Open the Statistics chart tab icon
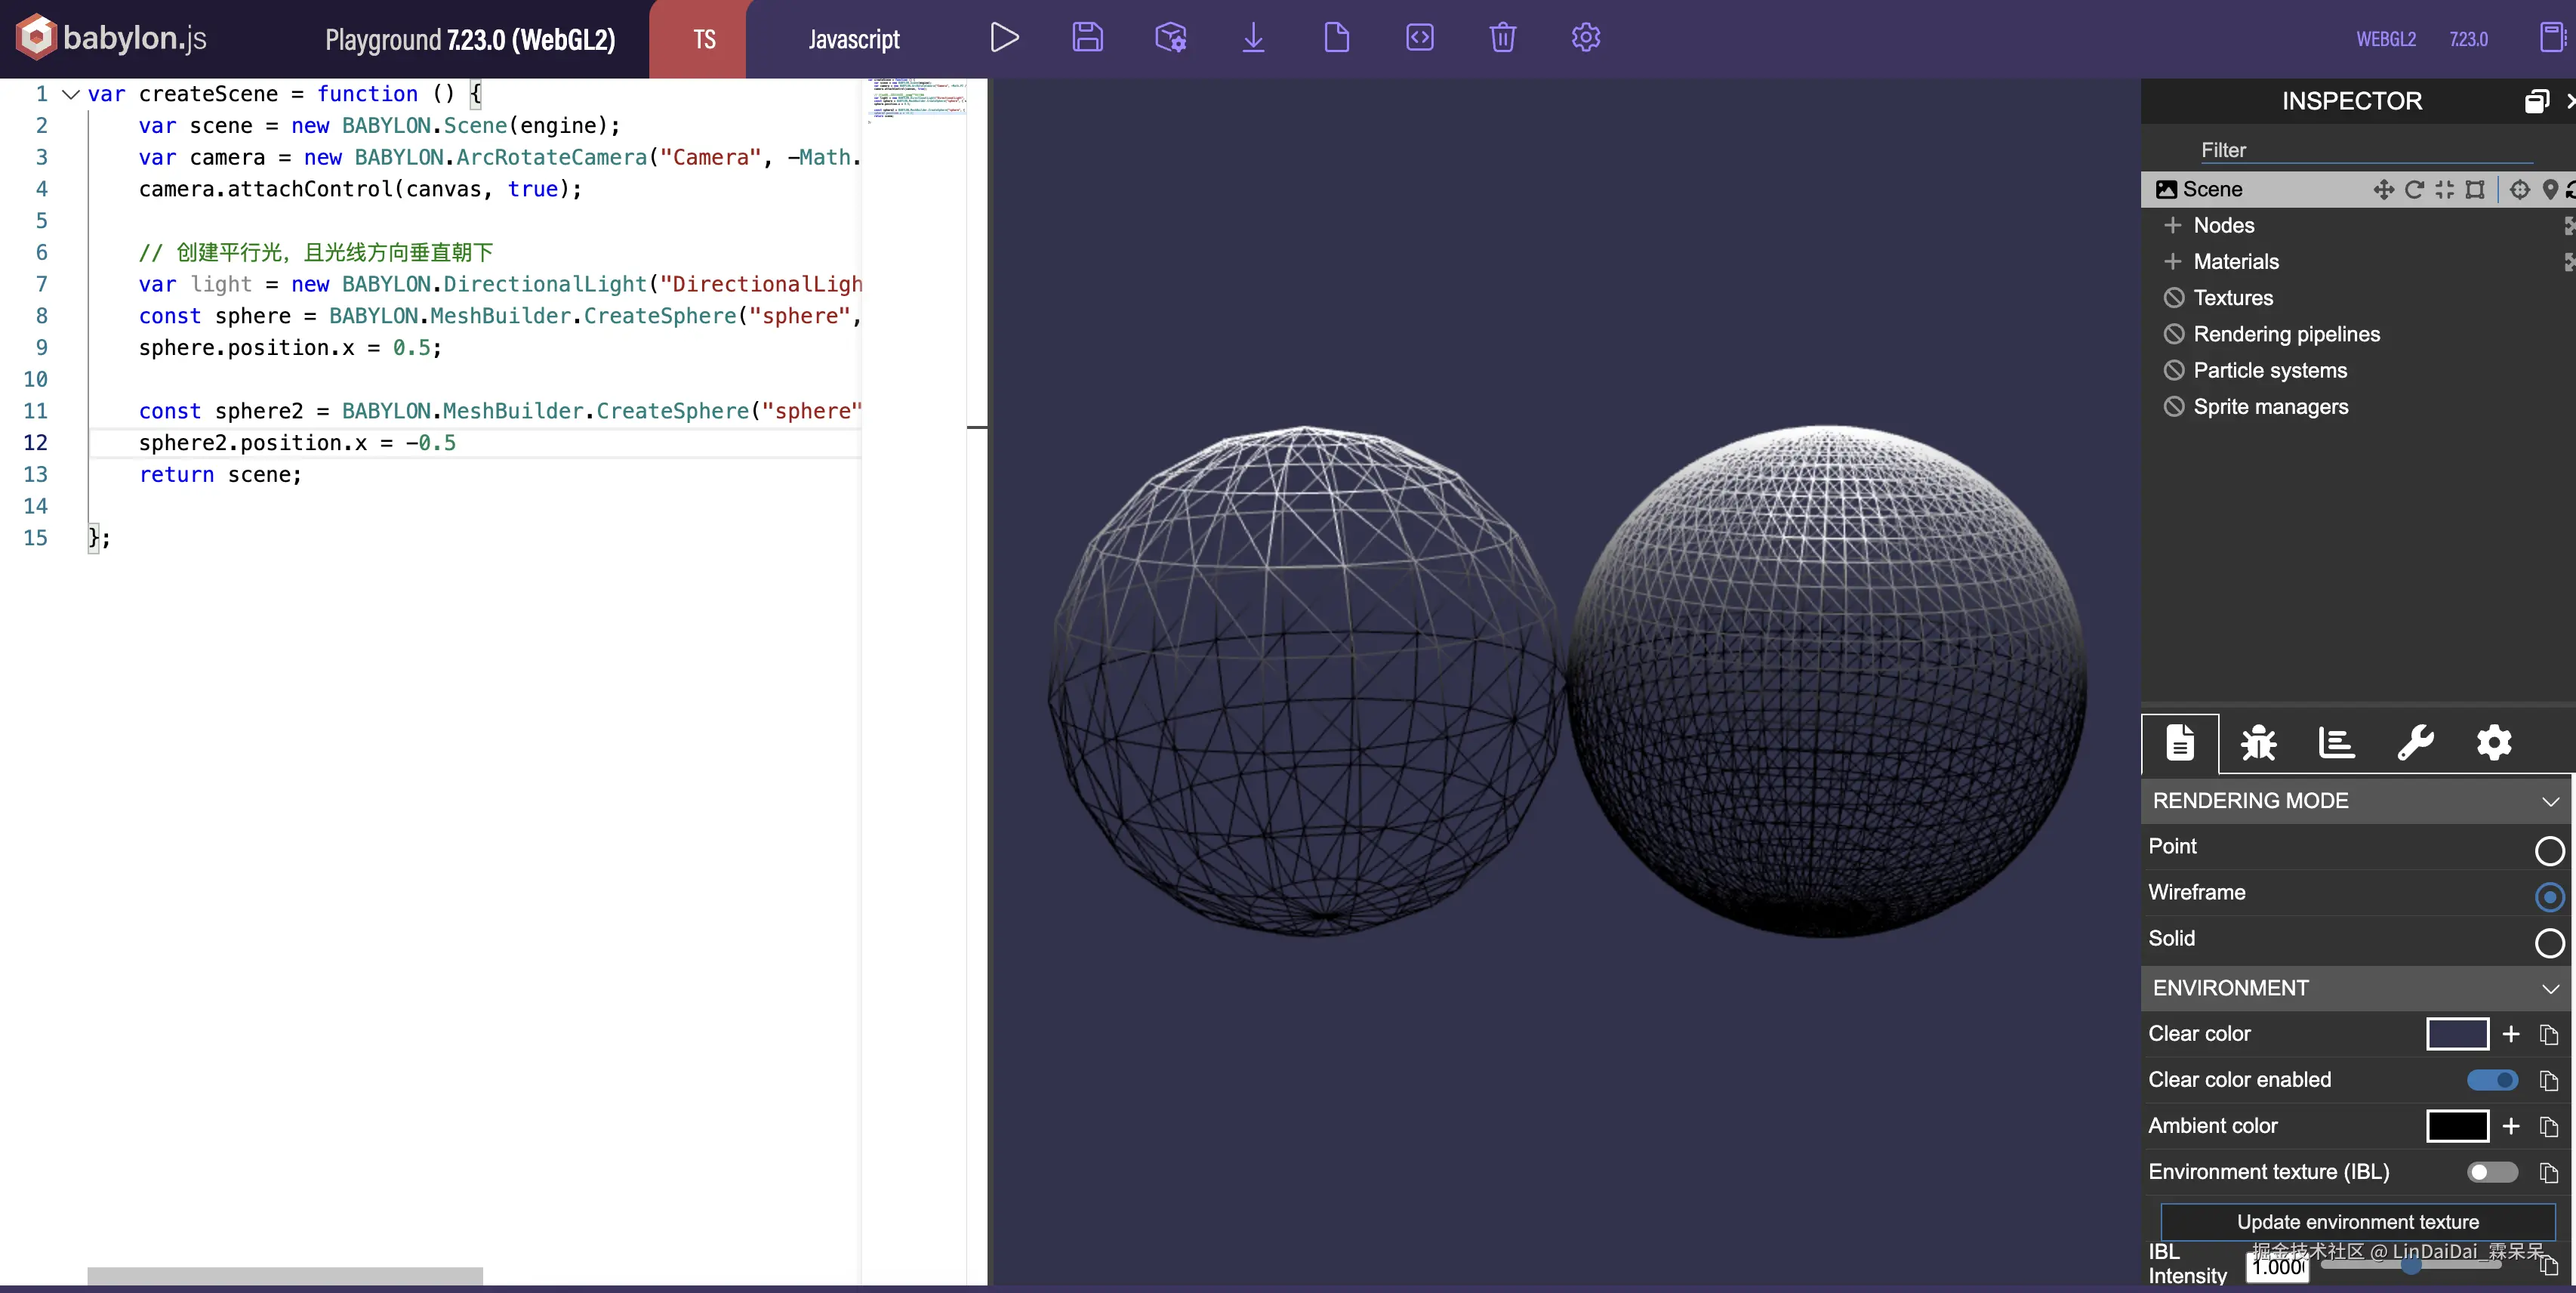 pyautogui.click(x=2336, y=743)
